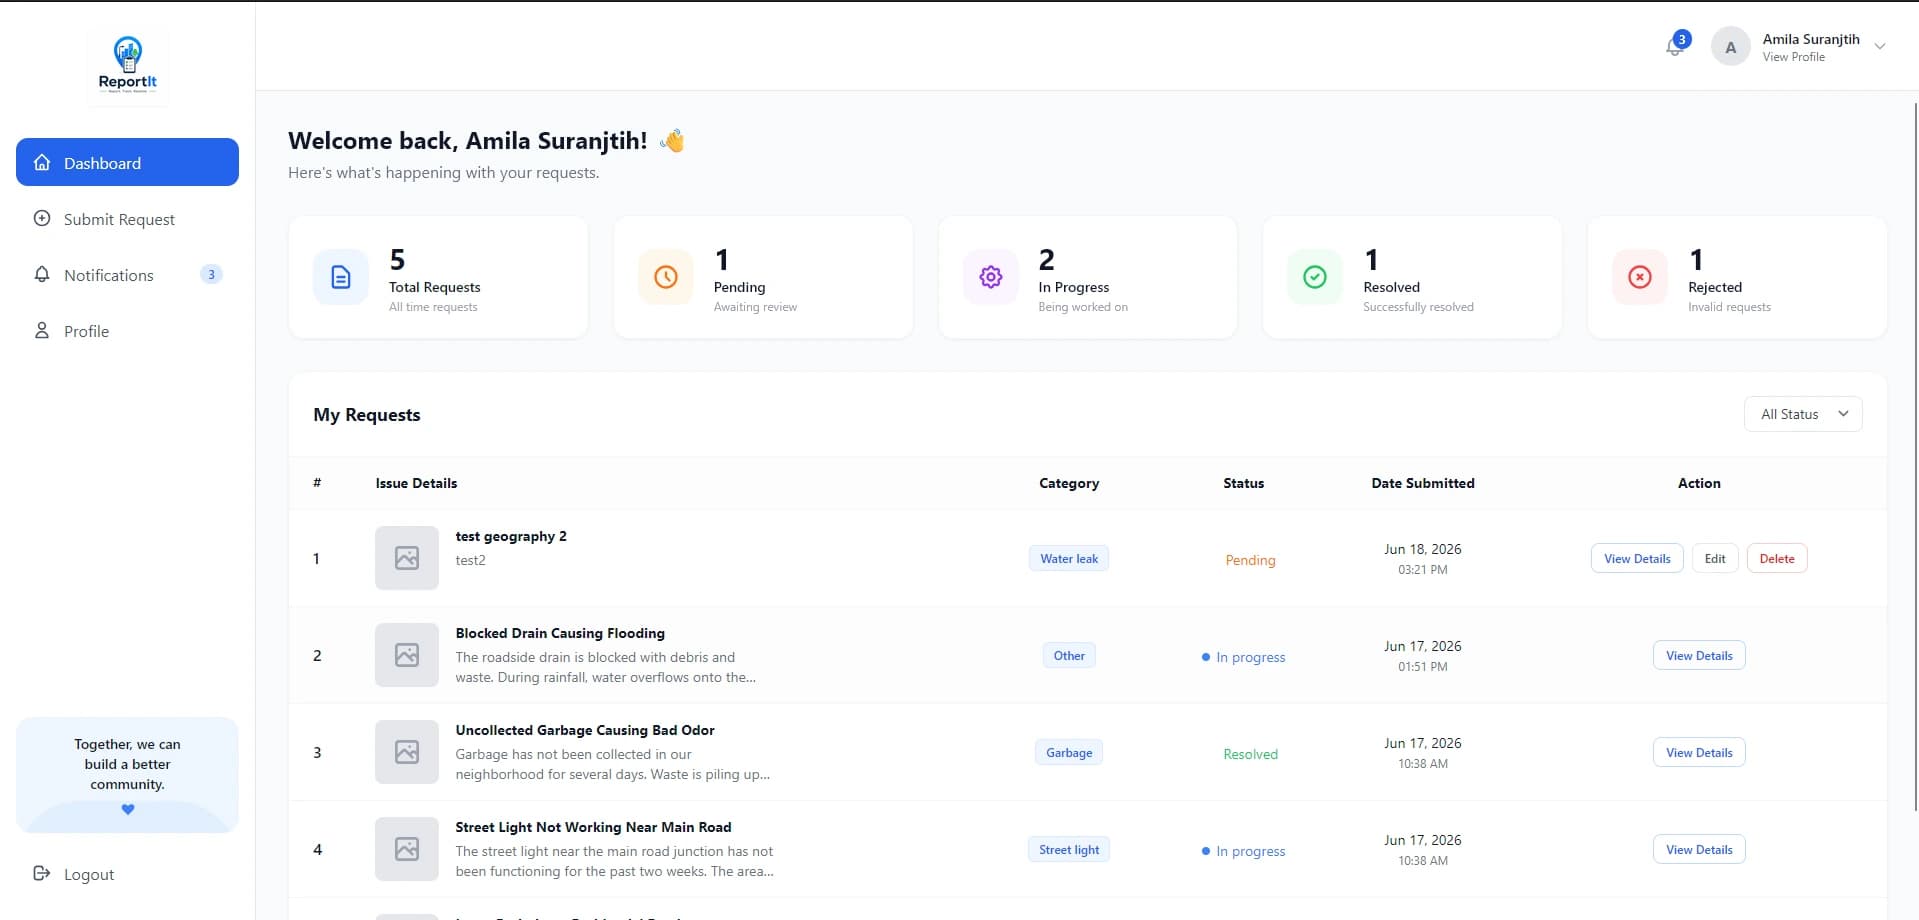Click the Total Requests document icon
This screenshot has width=1919, height=920.
(341, 277)
